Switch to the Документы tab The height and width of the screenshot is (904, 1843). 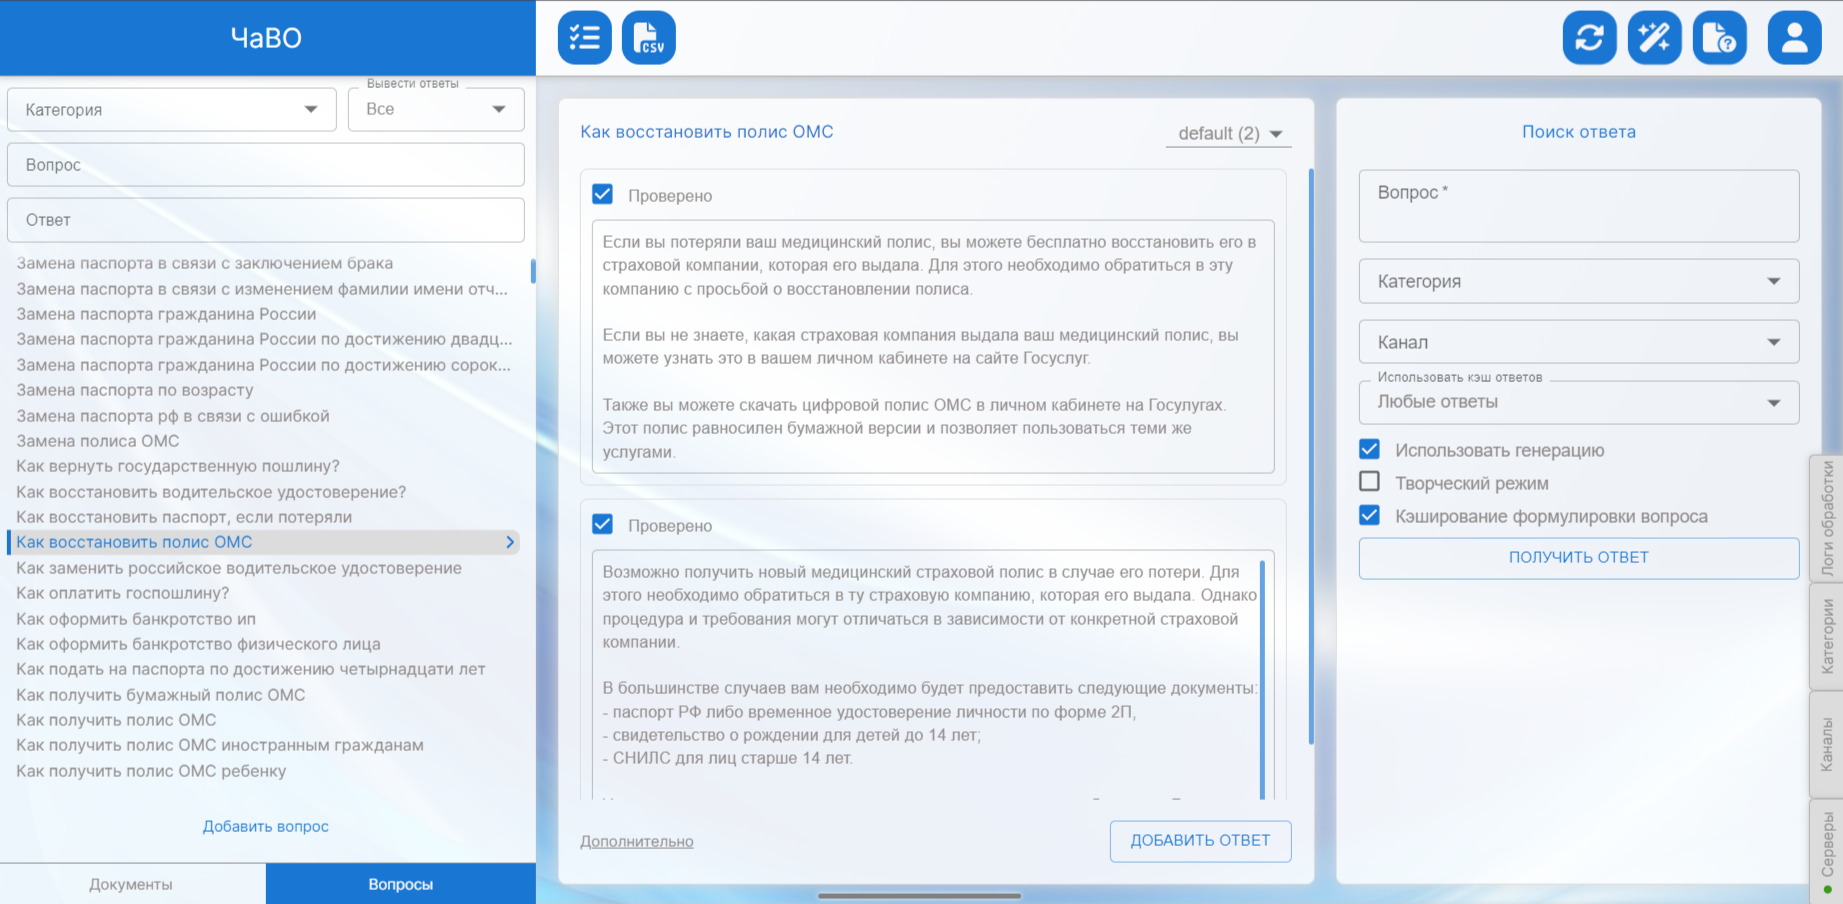132,884
